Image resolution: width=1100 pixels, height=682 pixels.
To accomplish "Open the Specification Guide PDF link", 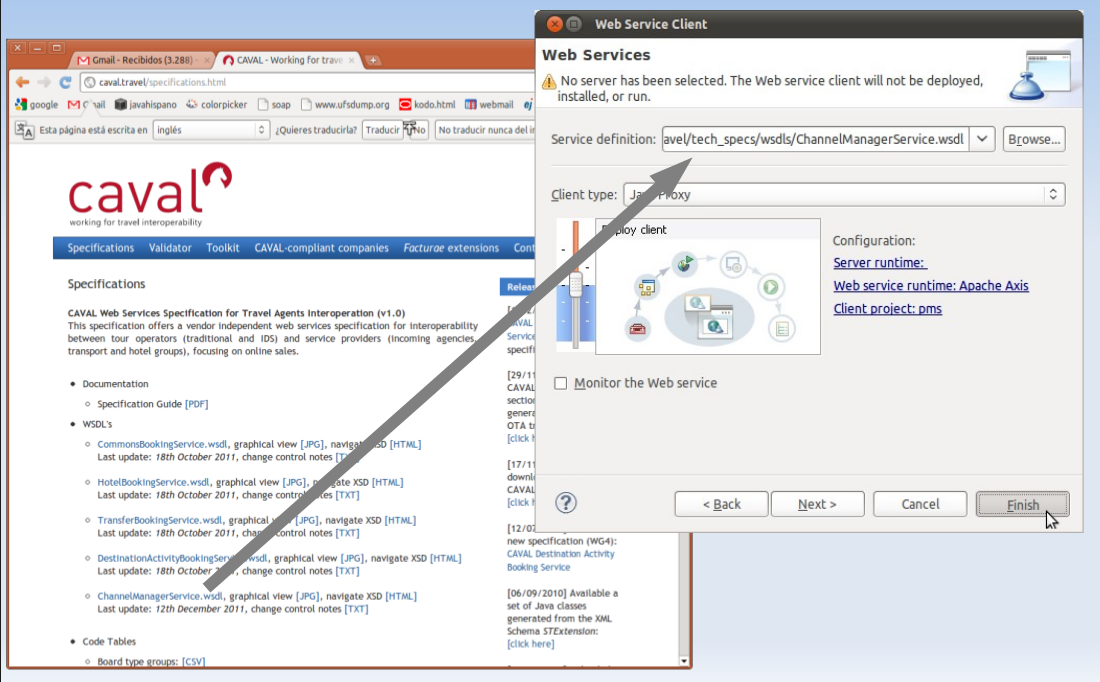I will [x=196, y=404].
